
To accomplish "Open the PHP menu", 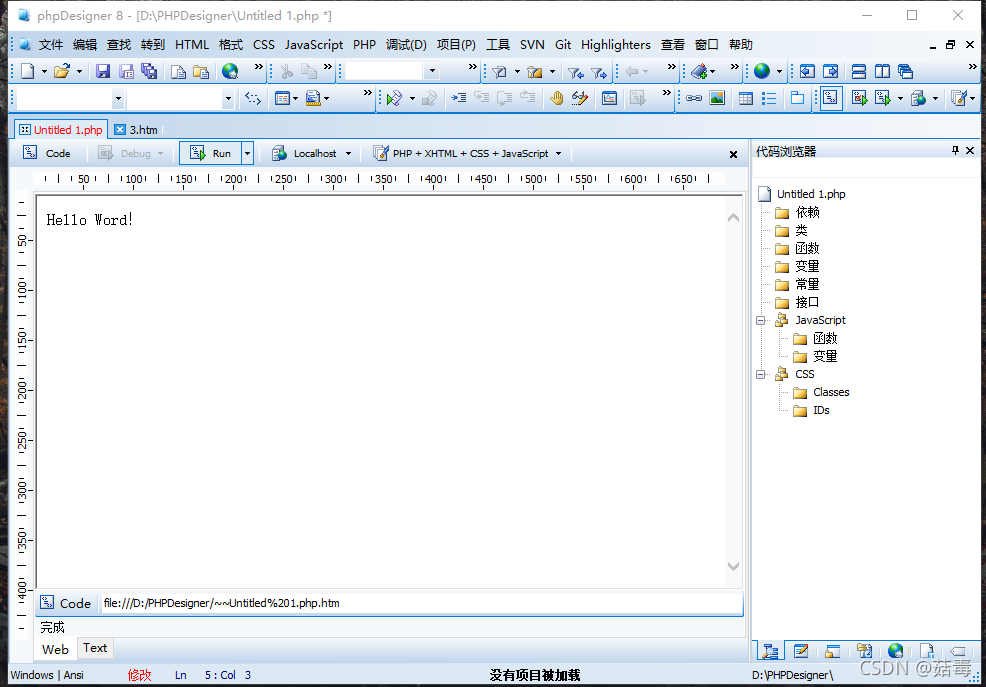I will coord(364,45).
